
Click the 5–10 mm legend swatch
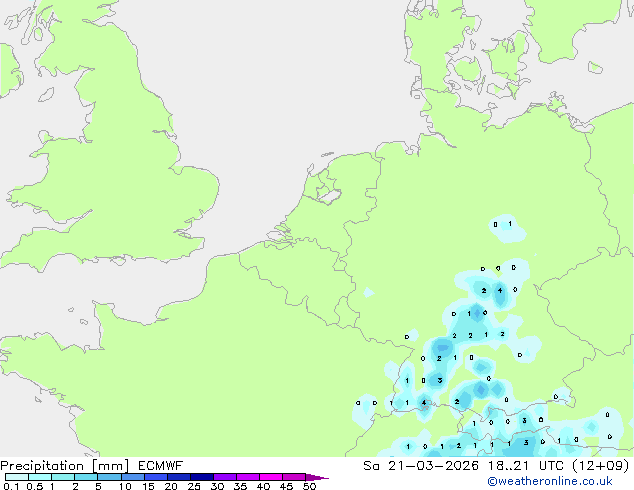click(109, 477)
